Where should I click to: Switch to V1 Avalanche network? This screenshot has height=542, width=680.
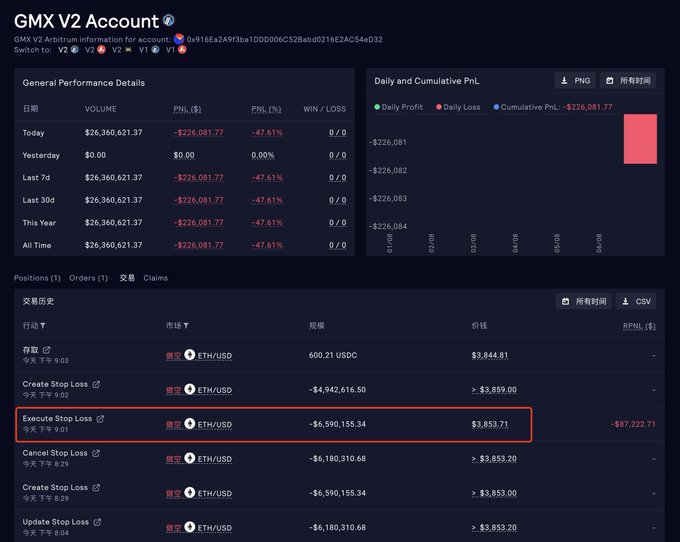[x=176, y=50]
